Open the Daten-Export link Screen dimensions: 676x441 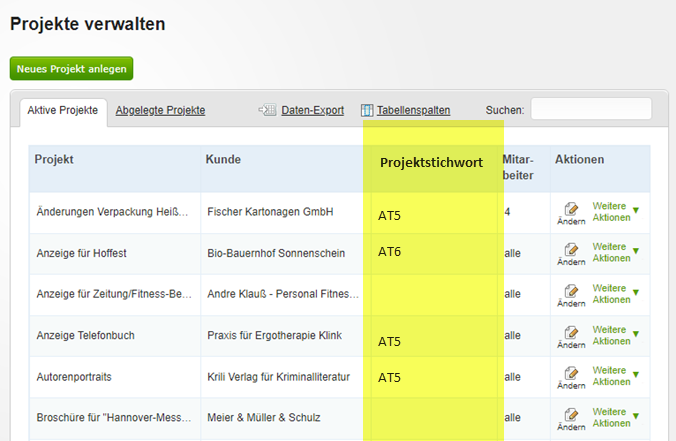[313, 110]
